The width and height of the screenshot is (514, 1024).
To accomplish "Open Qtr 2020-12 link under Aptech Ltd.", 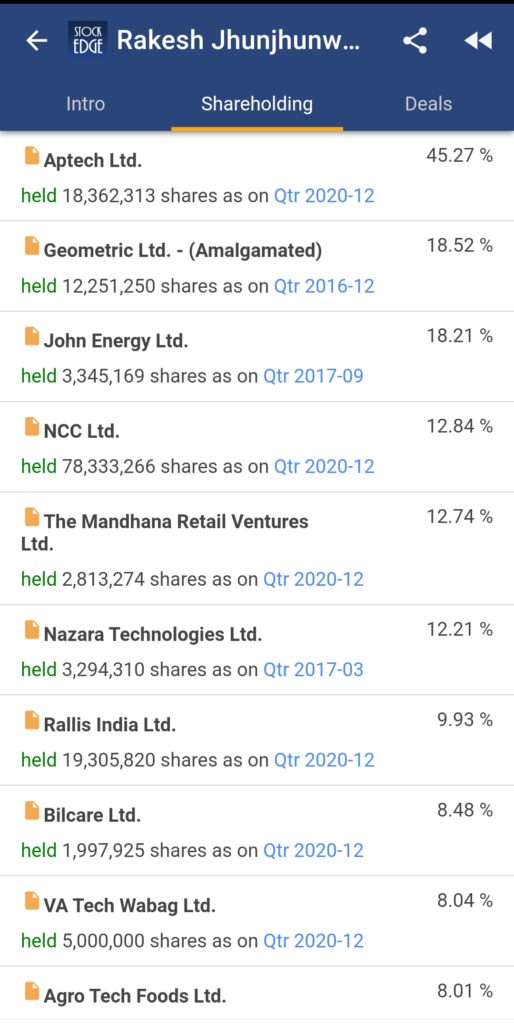I will pos(324,196).
